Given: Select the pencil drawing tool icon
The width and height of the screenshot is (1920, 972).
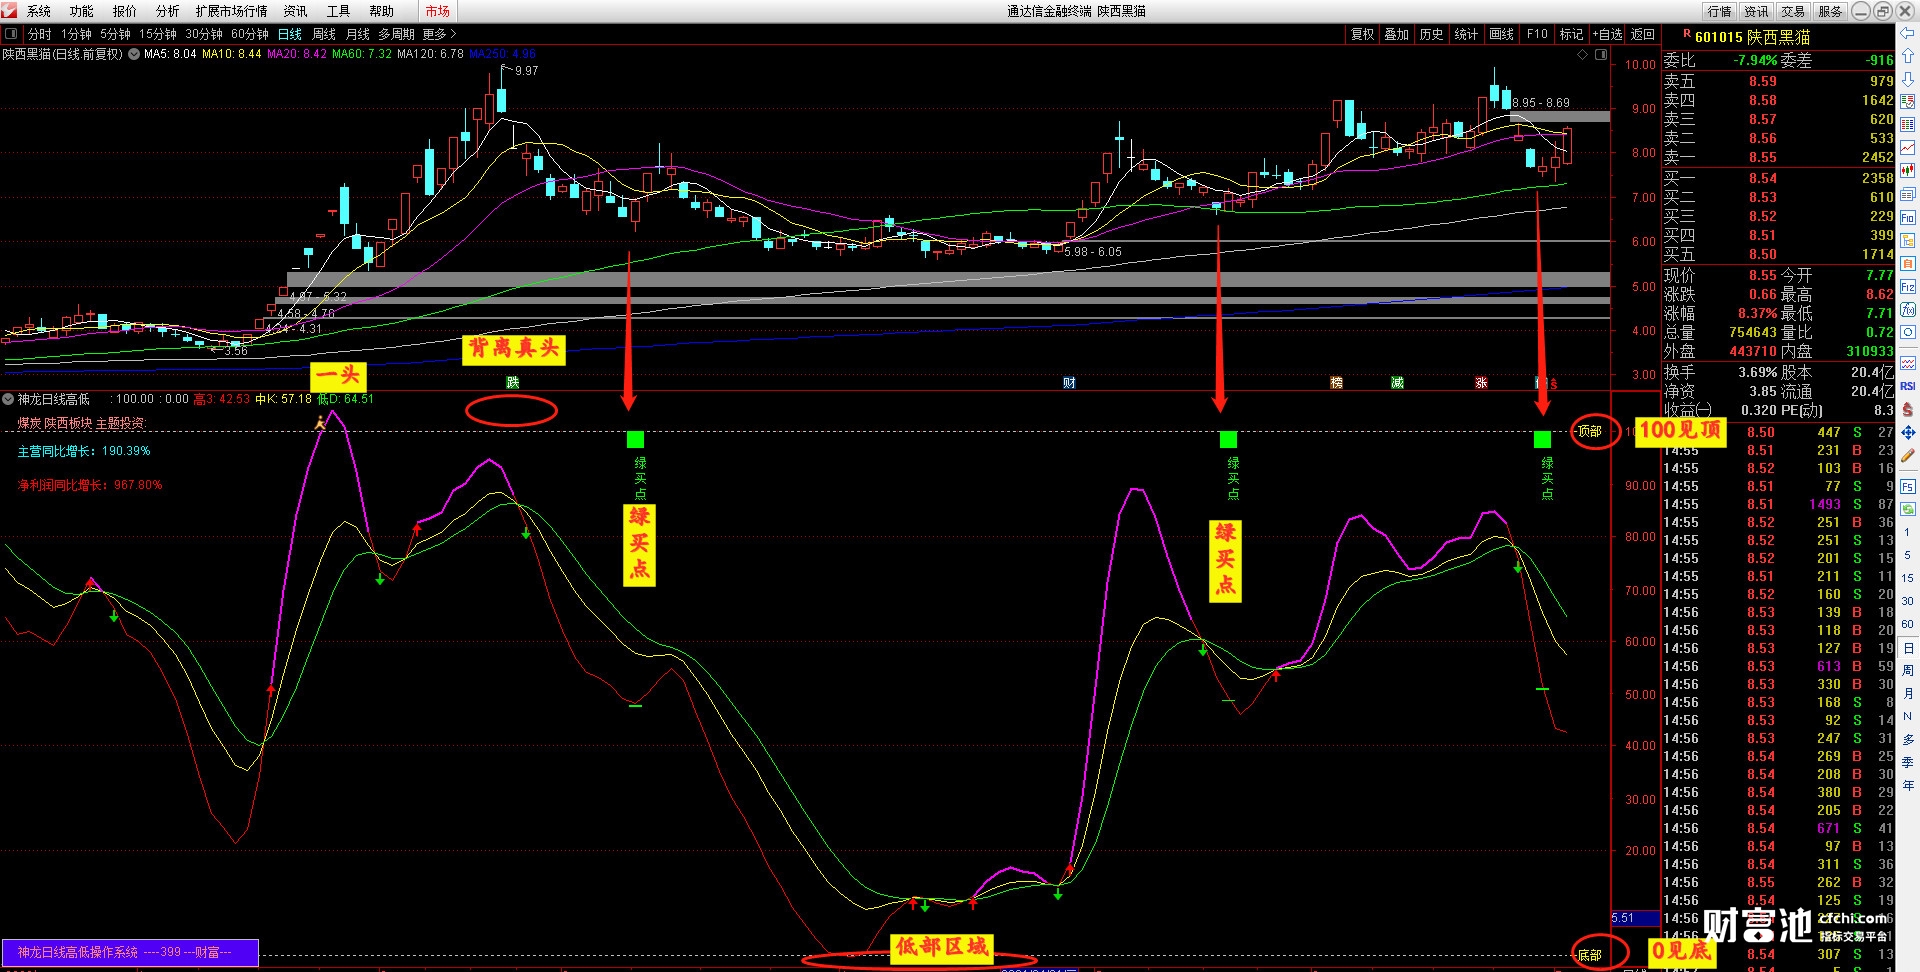Looking at the screenshot, I should click(x=1908, y=455).
